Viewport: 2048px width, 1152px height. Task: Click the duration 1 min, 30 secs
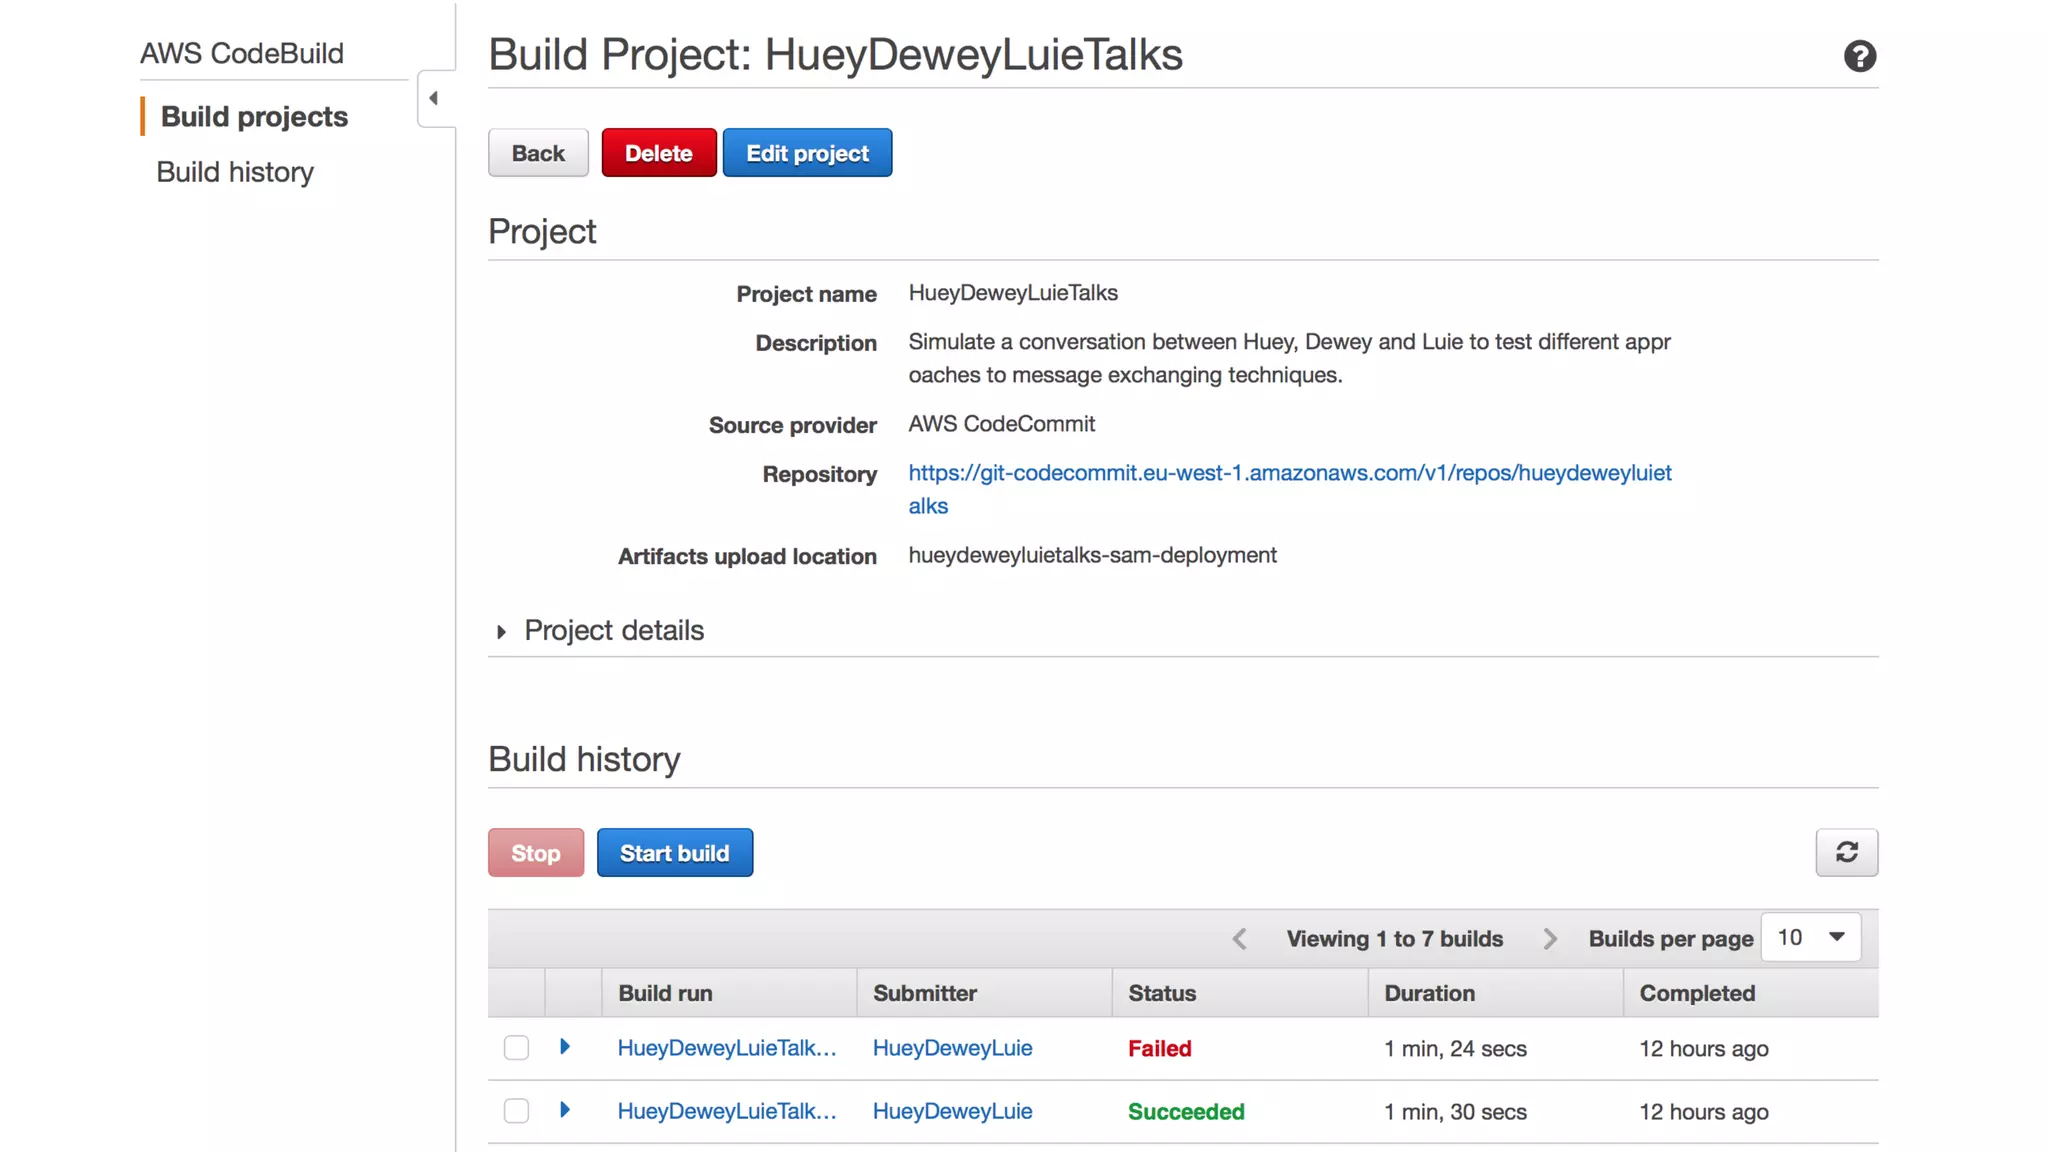(1455, 1111)
